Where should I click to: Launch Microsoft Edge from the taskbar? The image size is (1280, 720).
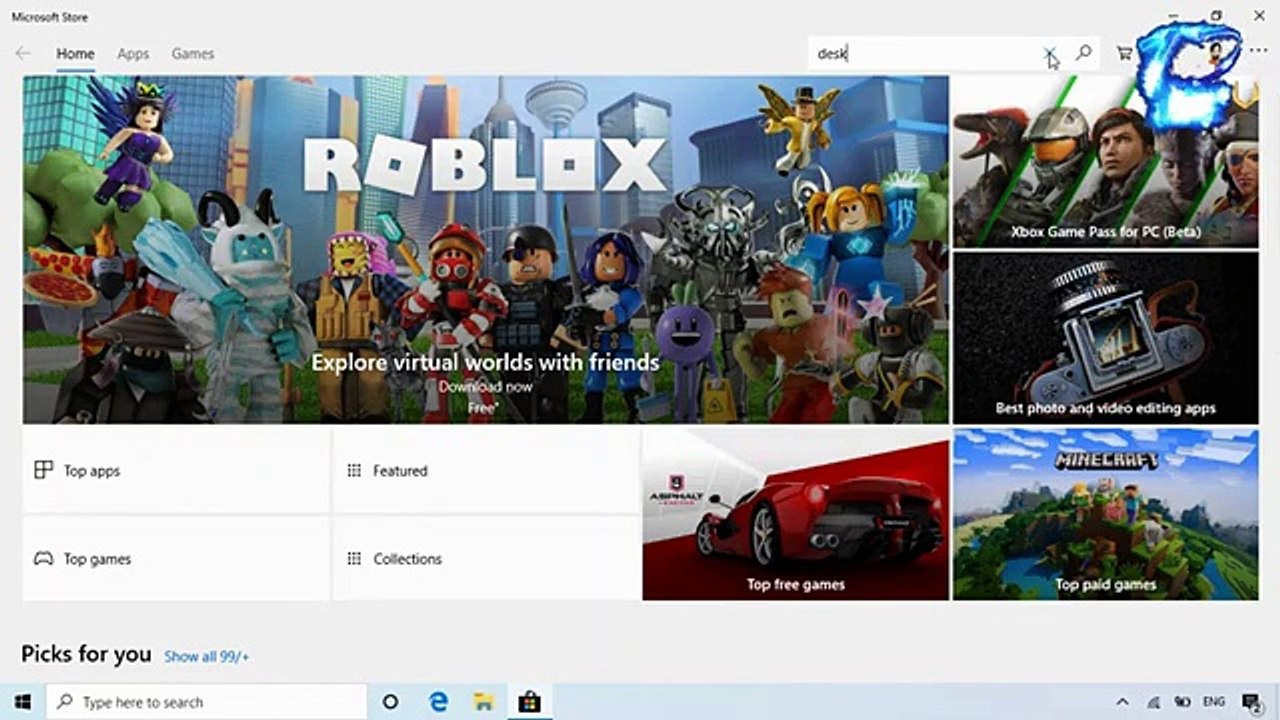[x=438, y=702]
